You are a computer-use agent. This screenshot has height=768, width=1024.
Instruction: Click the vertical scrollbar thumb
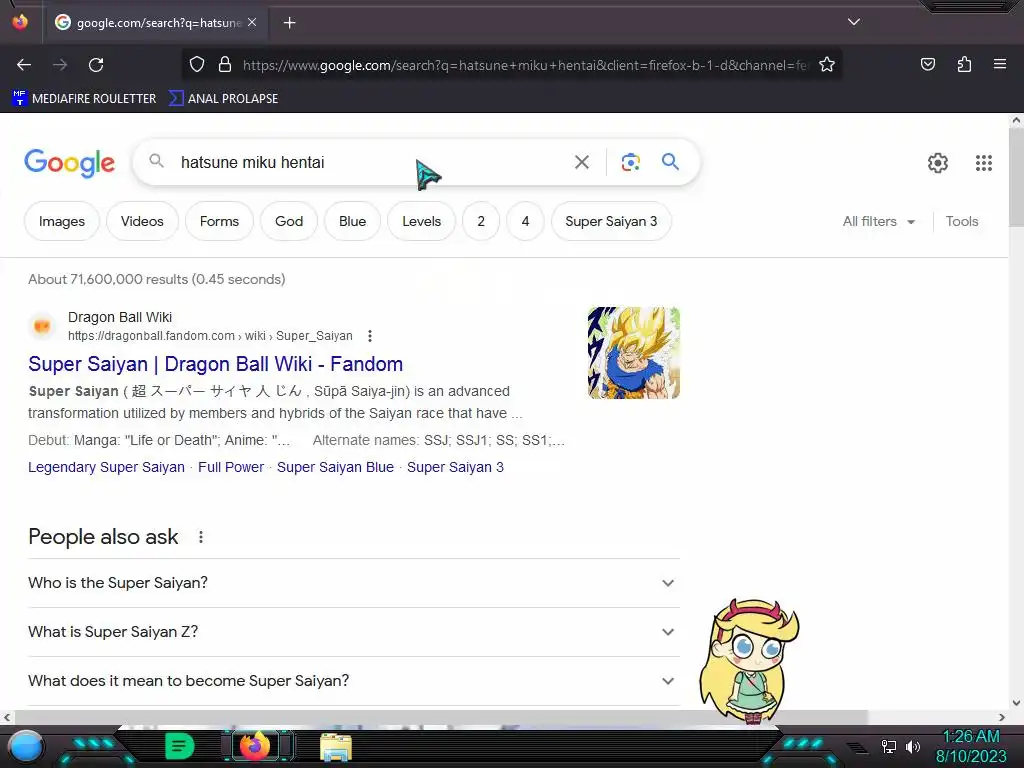1016,177
